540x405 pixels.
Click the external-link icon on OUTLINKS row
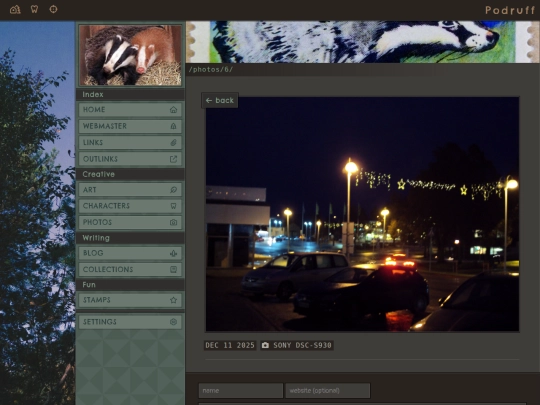click(x=173, y=159)
